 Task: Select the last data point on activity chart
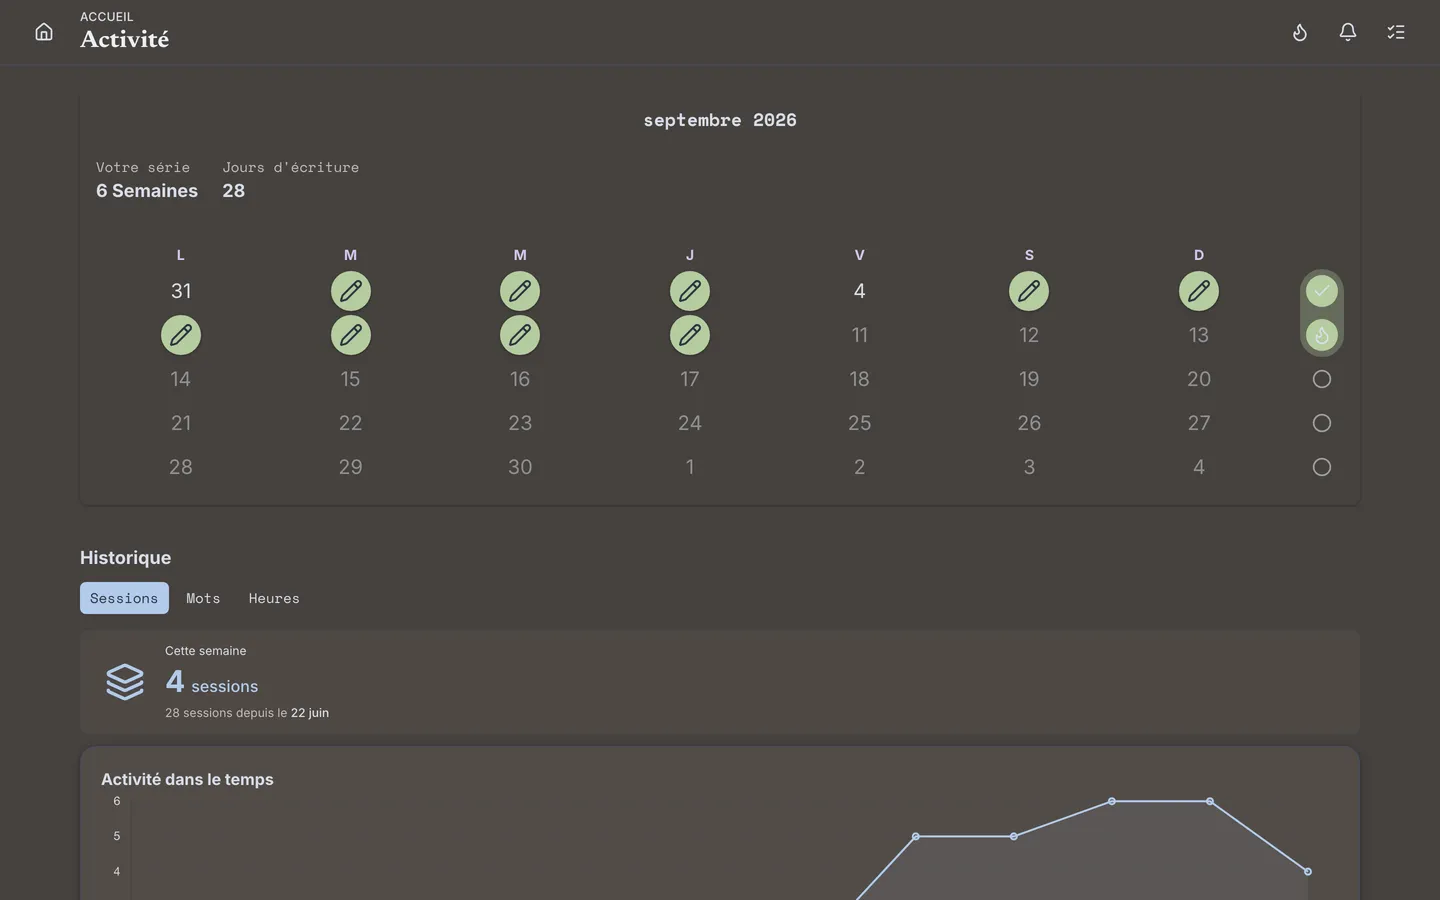click(x=1308, y=872)
